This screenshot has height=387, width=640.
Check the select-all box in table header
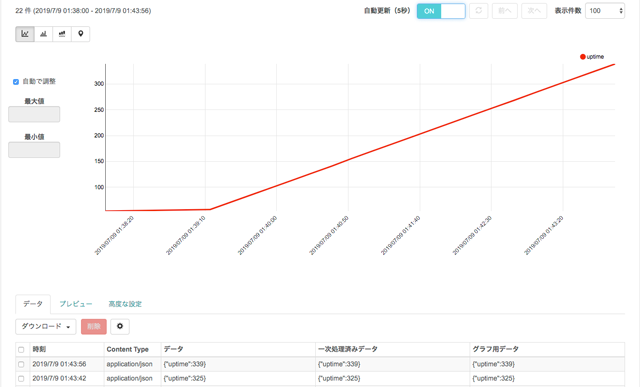click(x=21, y=349)
